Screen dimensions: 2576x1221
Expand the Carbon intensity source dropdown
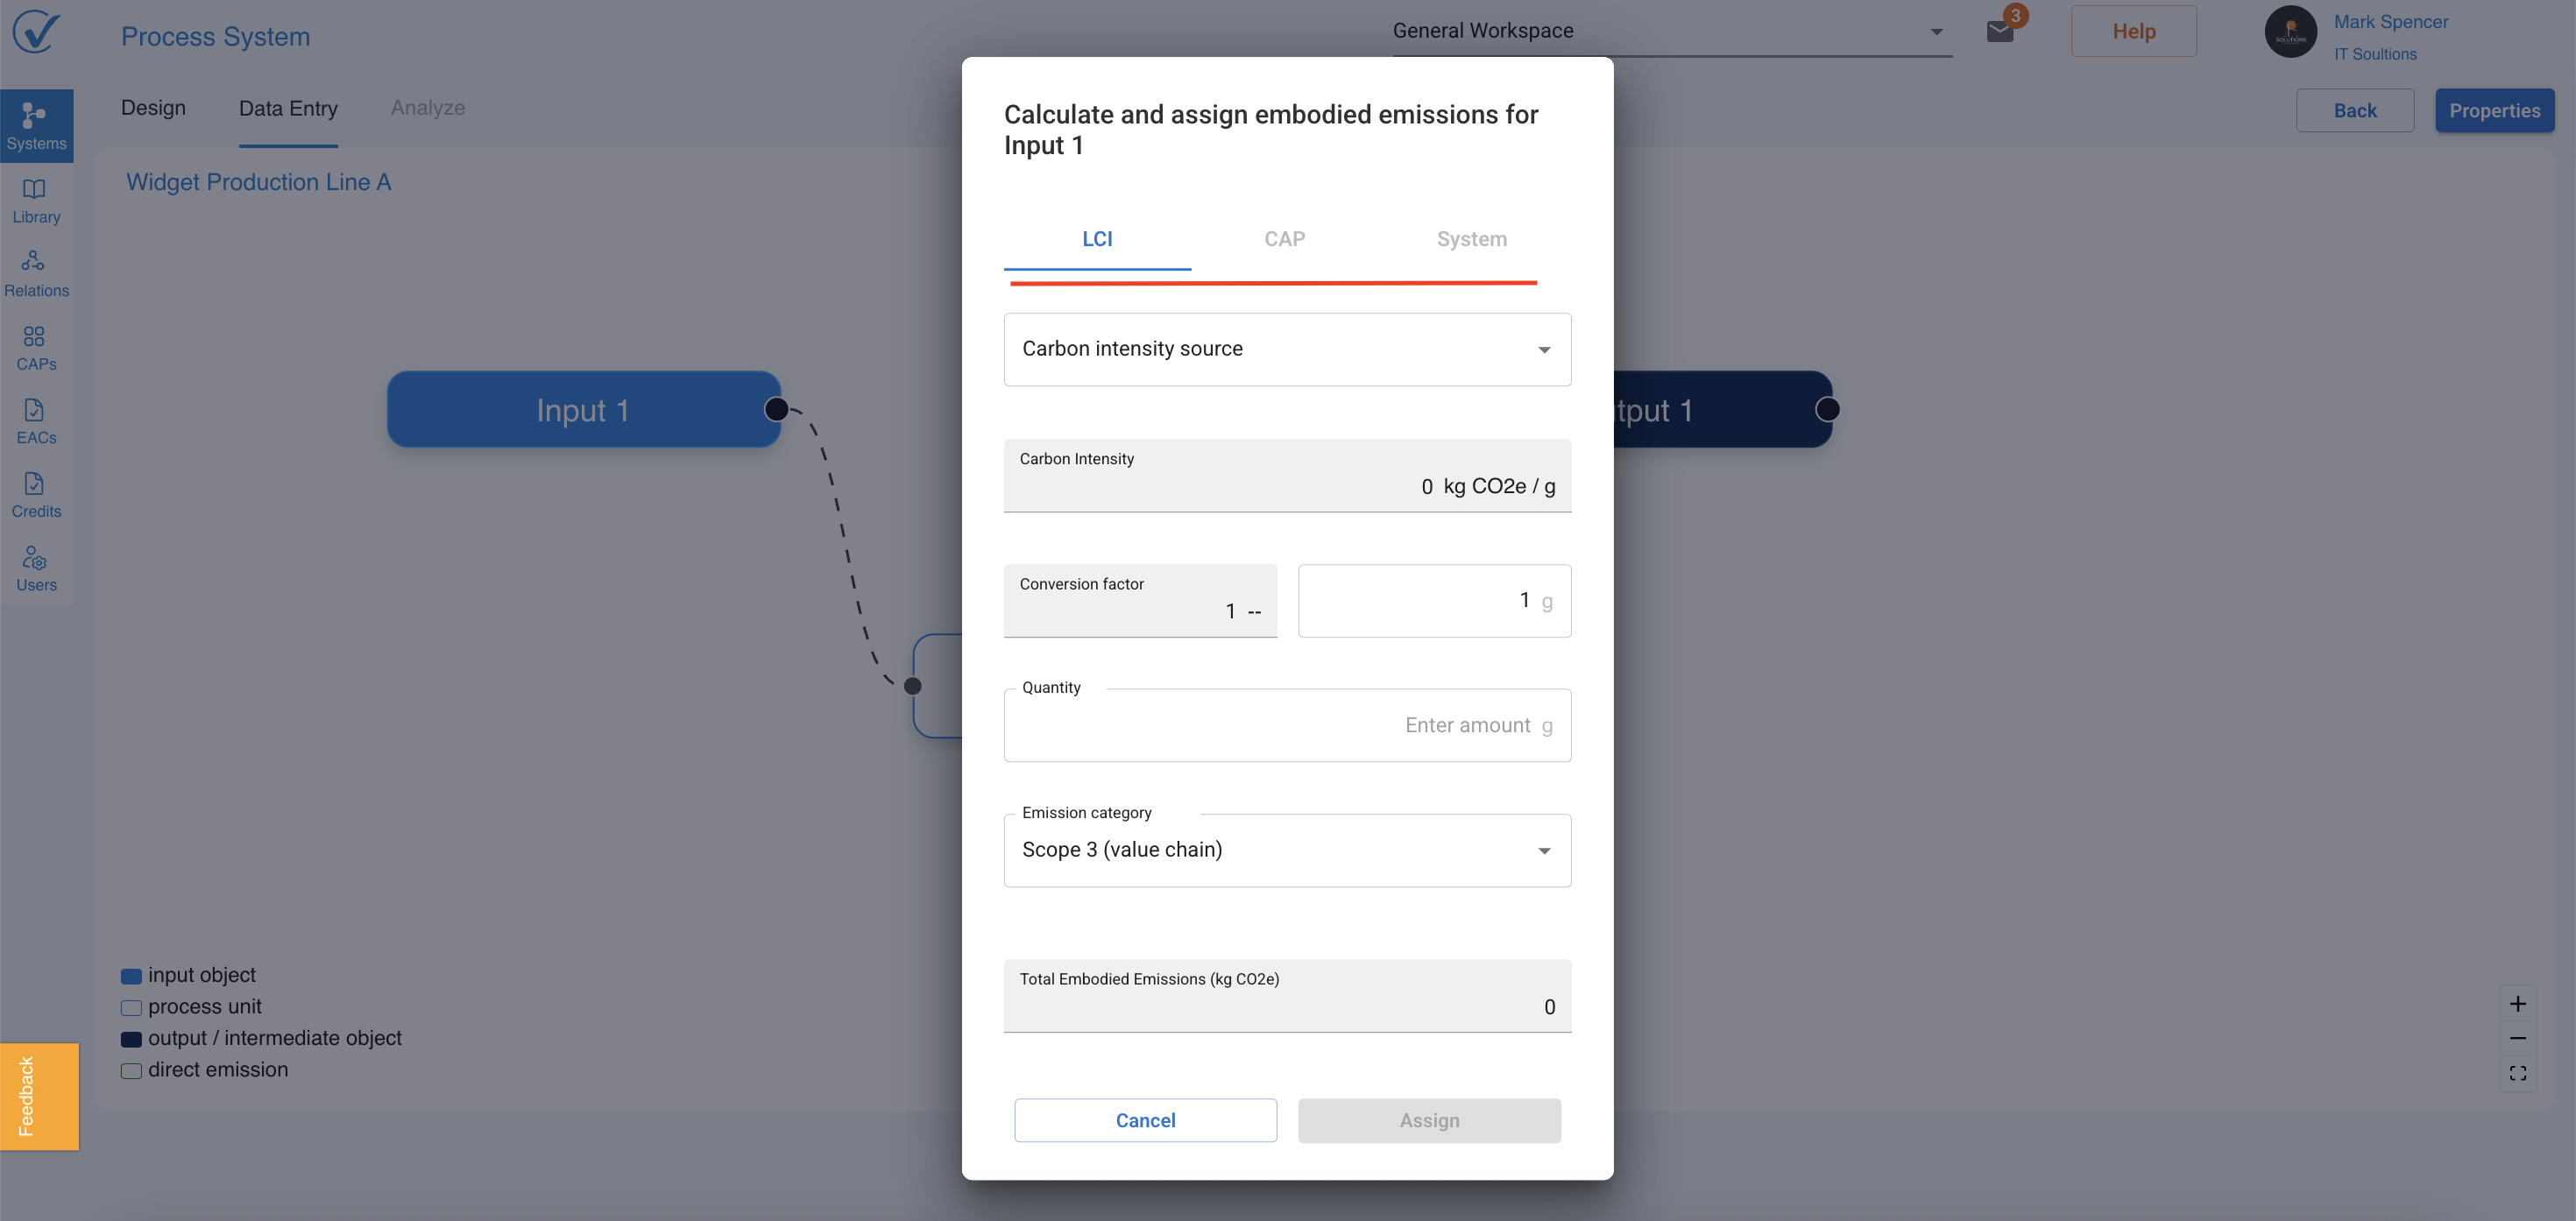pos(1286,349)
